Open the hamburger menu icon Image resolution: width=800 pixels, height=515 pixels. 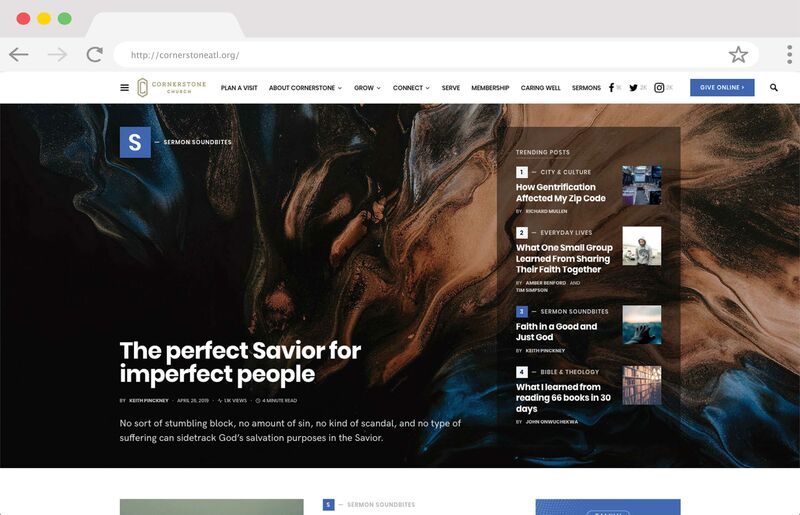pyautogui.click(x=124, y=88)
